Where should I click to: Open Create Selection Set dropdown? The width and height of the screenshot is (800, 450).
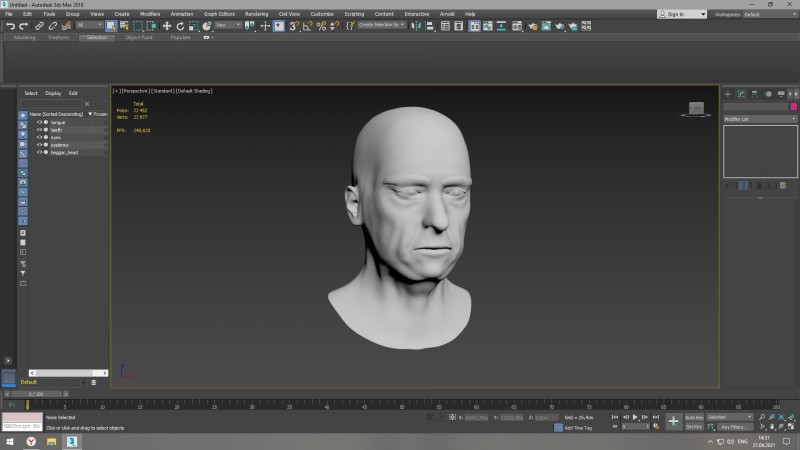click(x=382, y=25)
